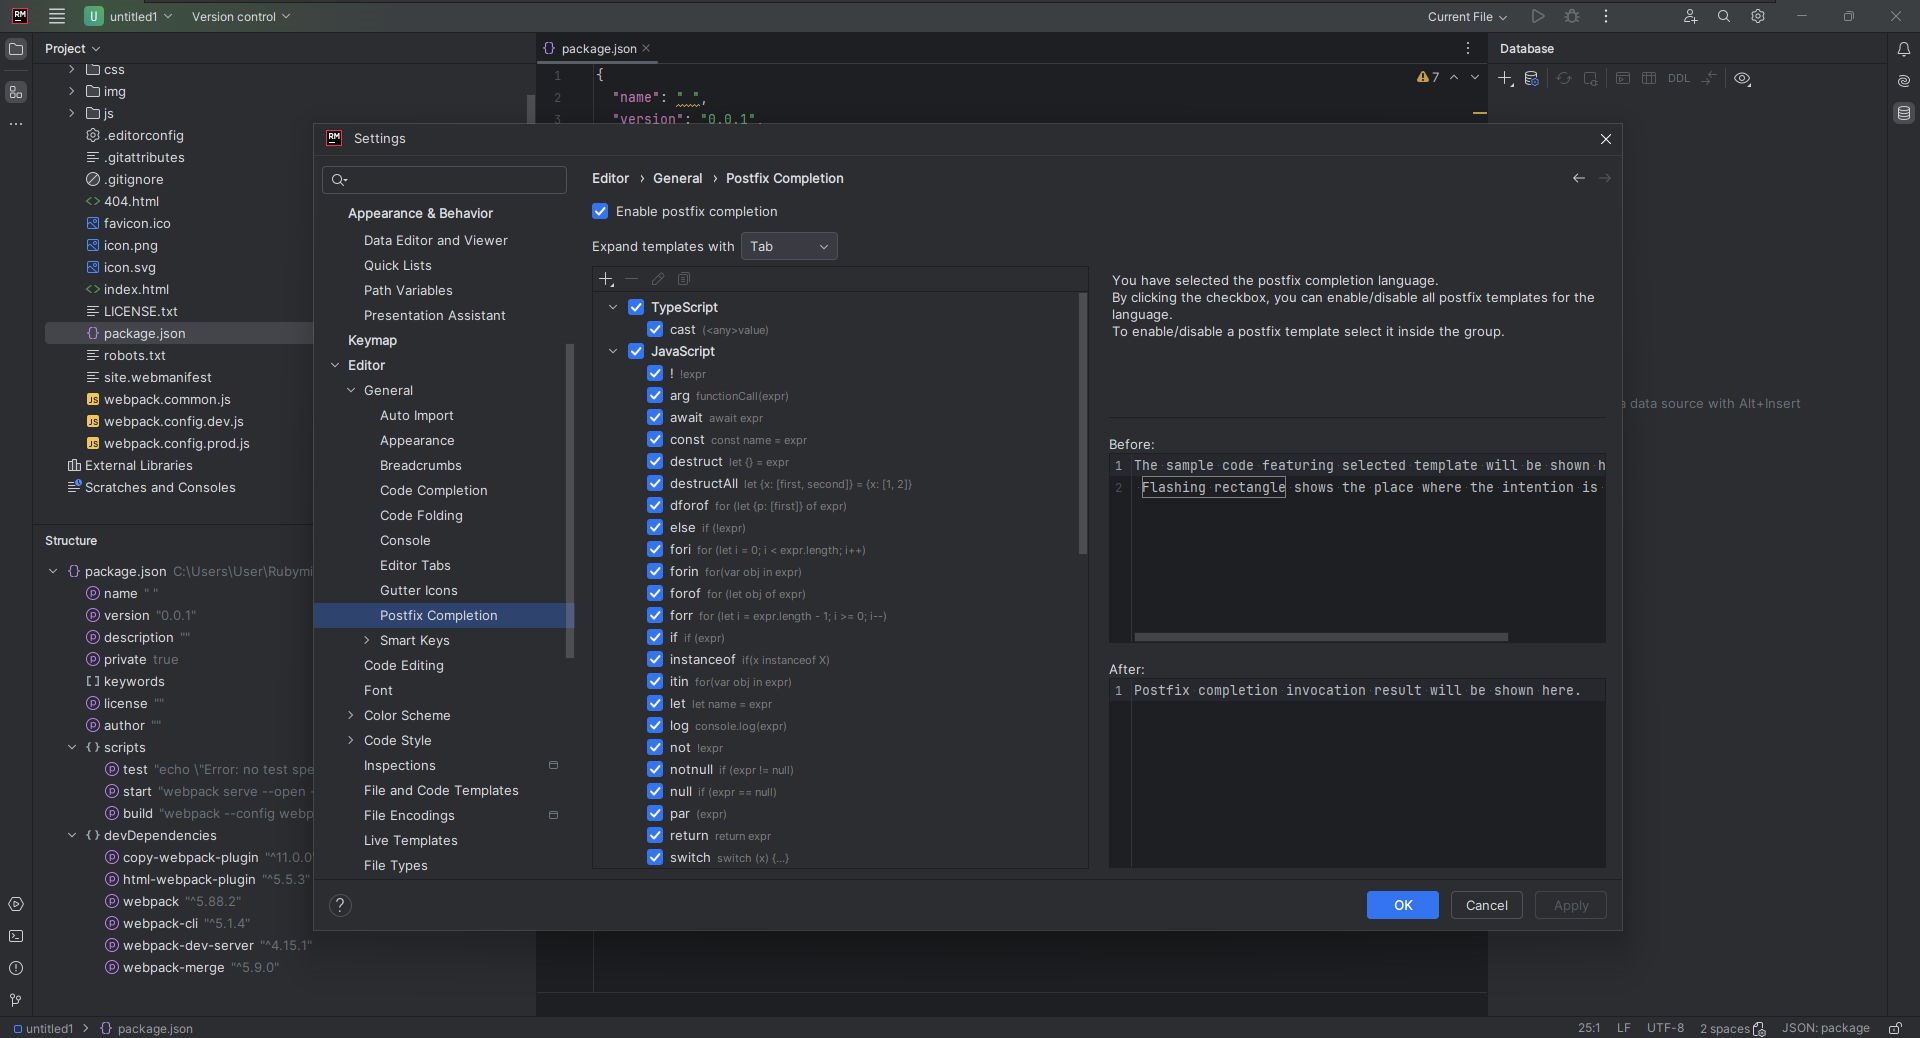Viewport: 1920px width, 1038px height.
Task: Expand Smart Keys settings node
Action: coord(367,640)
